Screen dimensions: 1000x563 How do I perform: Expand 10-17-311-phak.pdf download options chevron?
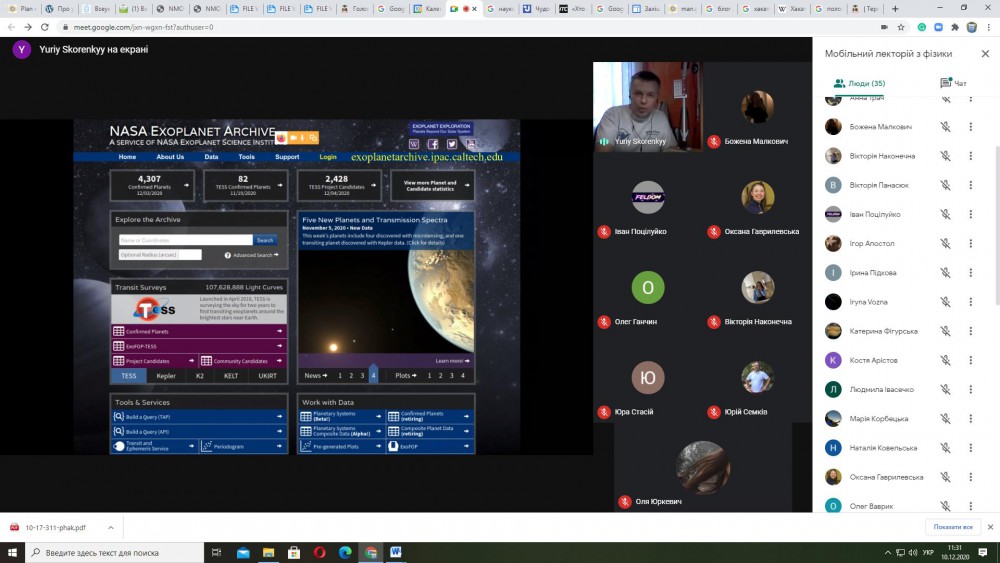(110, 527)
